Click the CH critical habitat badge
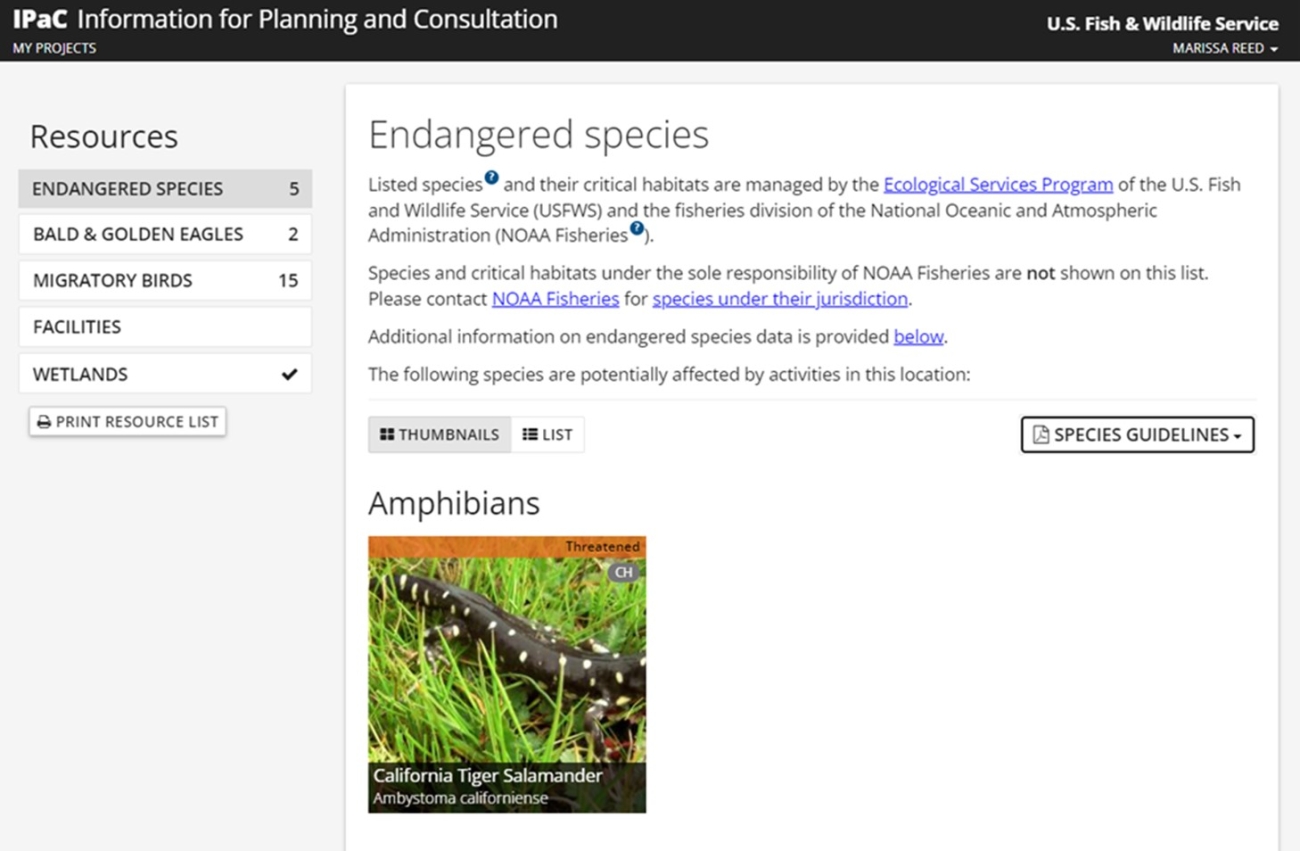 624,572
